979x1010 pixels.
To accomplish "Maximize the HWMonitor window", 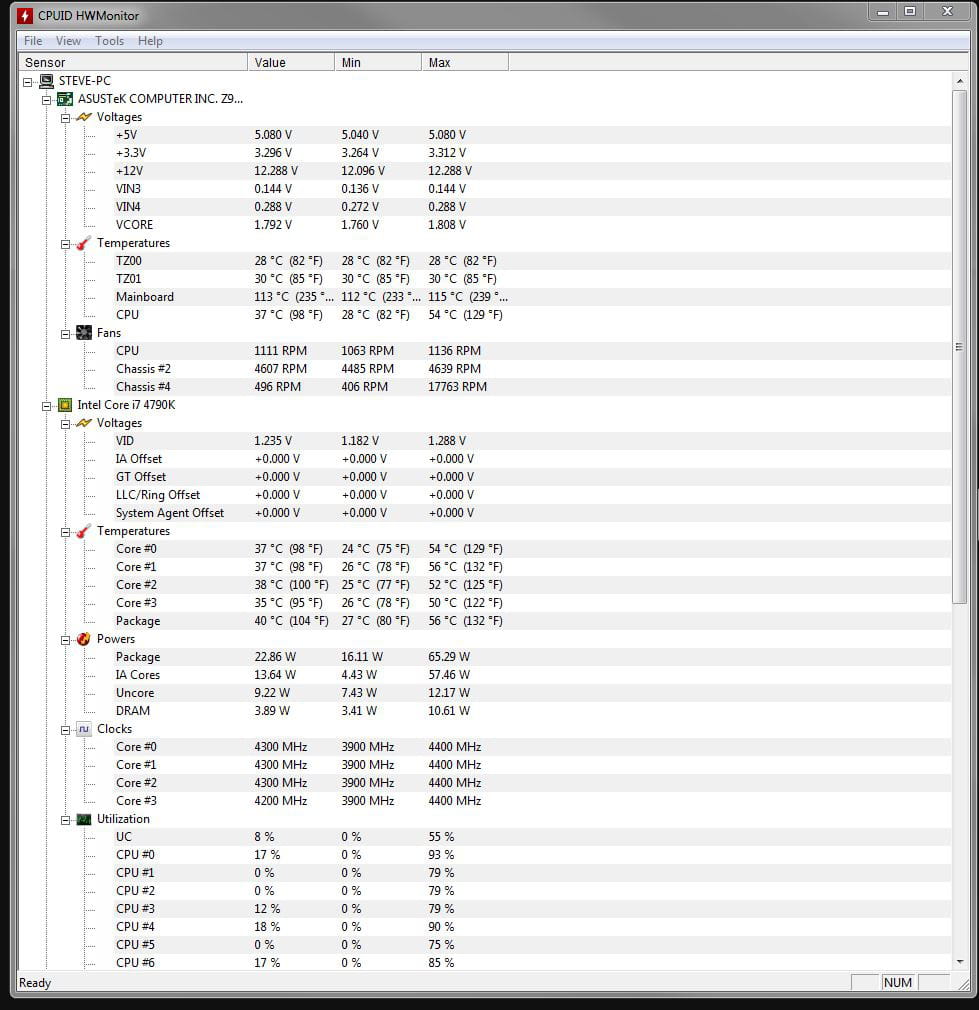I will pyautogui.click(x=910, y=12).
